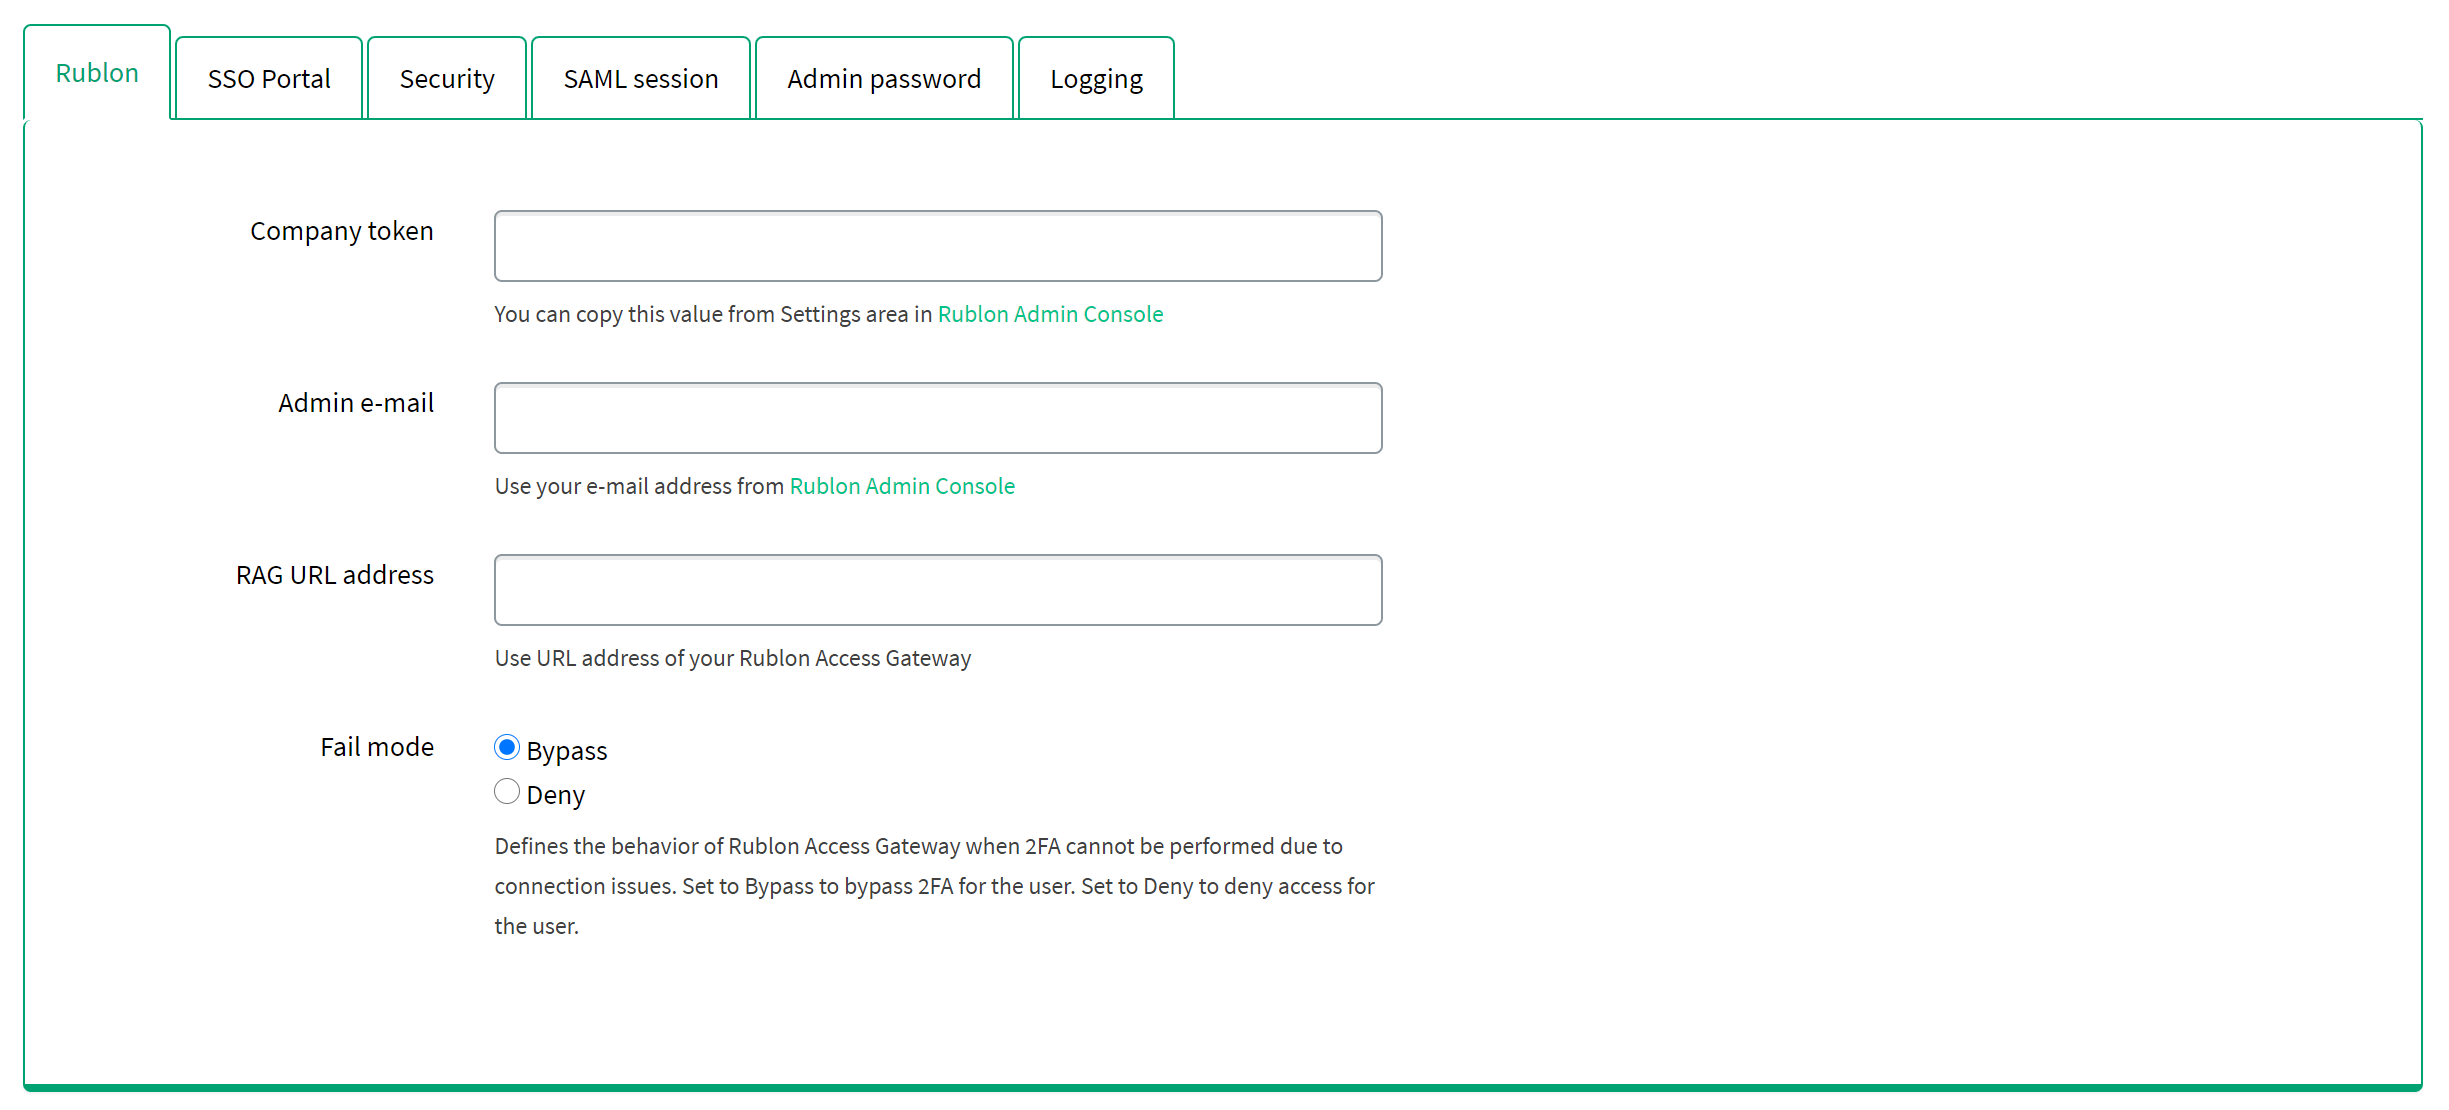Choose the Deny fail mode radio button
This screenshot has width=2449, height=1110.
(507, 792)
